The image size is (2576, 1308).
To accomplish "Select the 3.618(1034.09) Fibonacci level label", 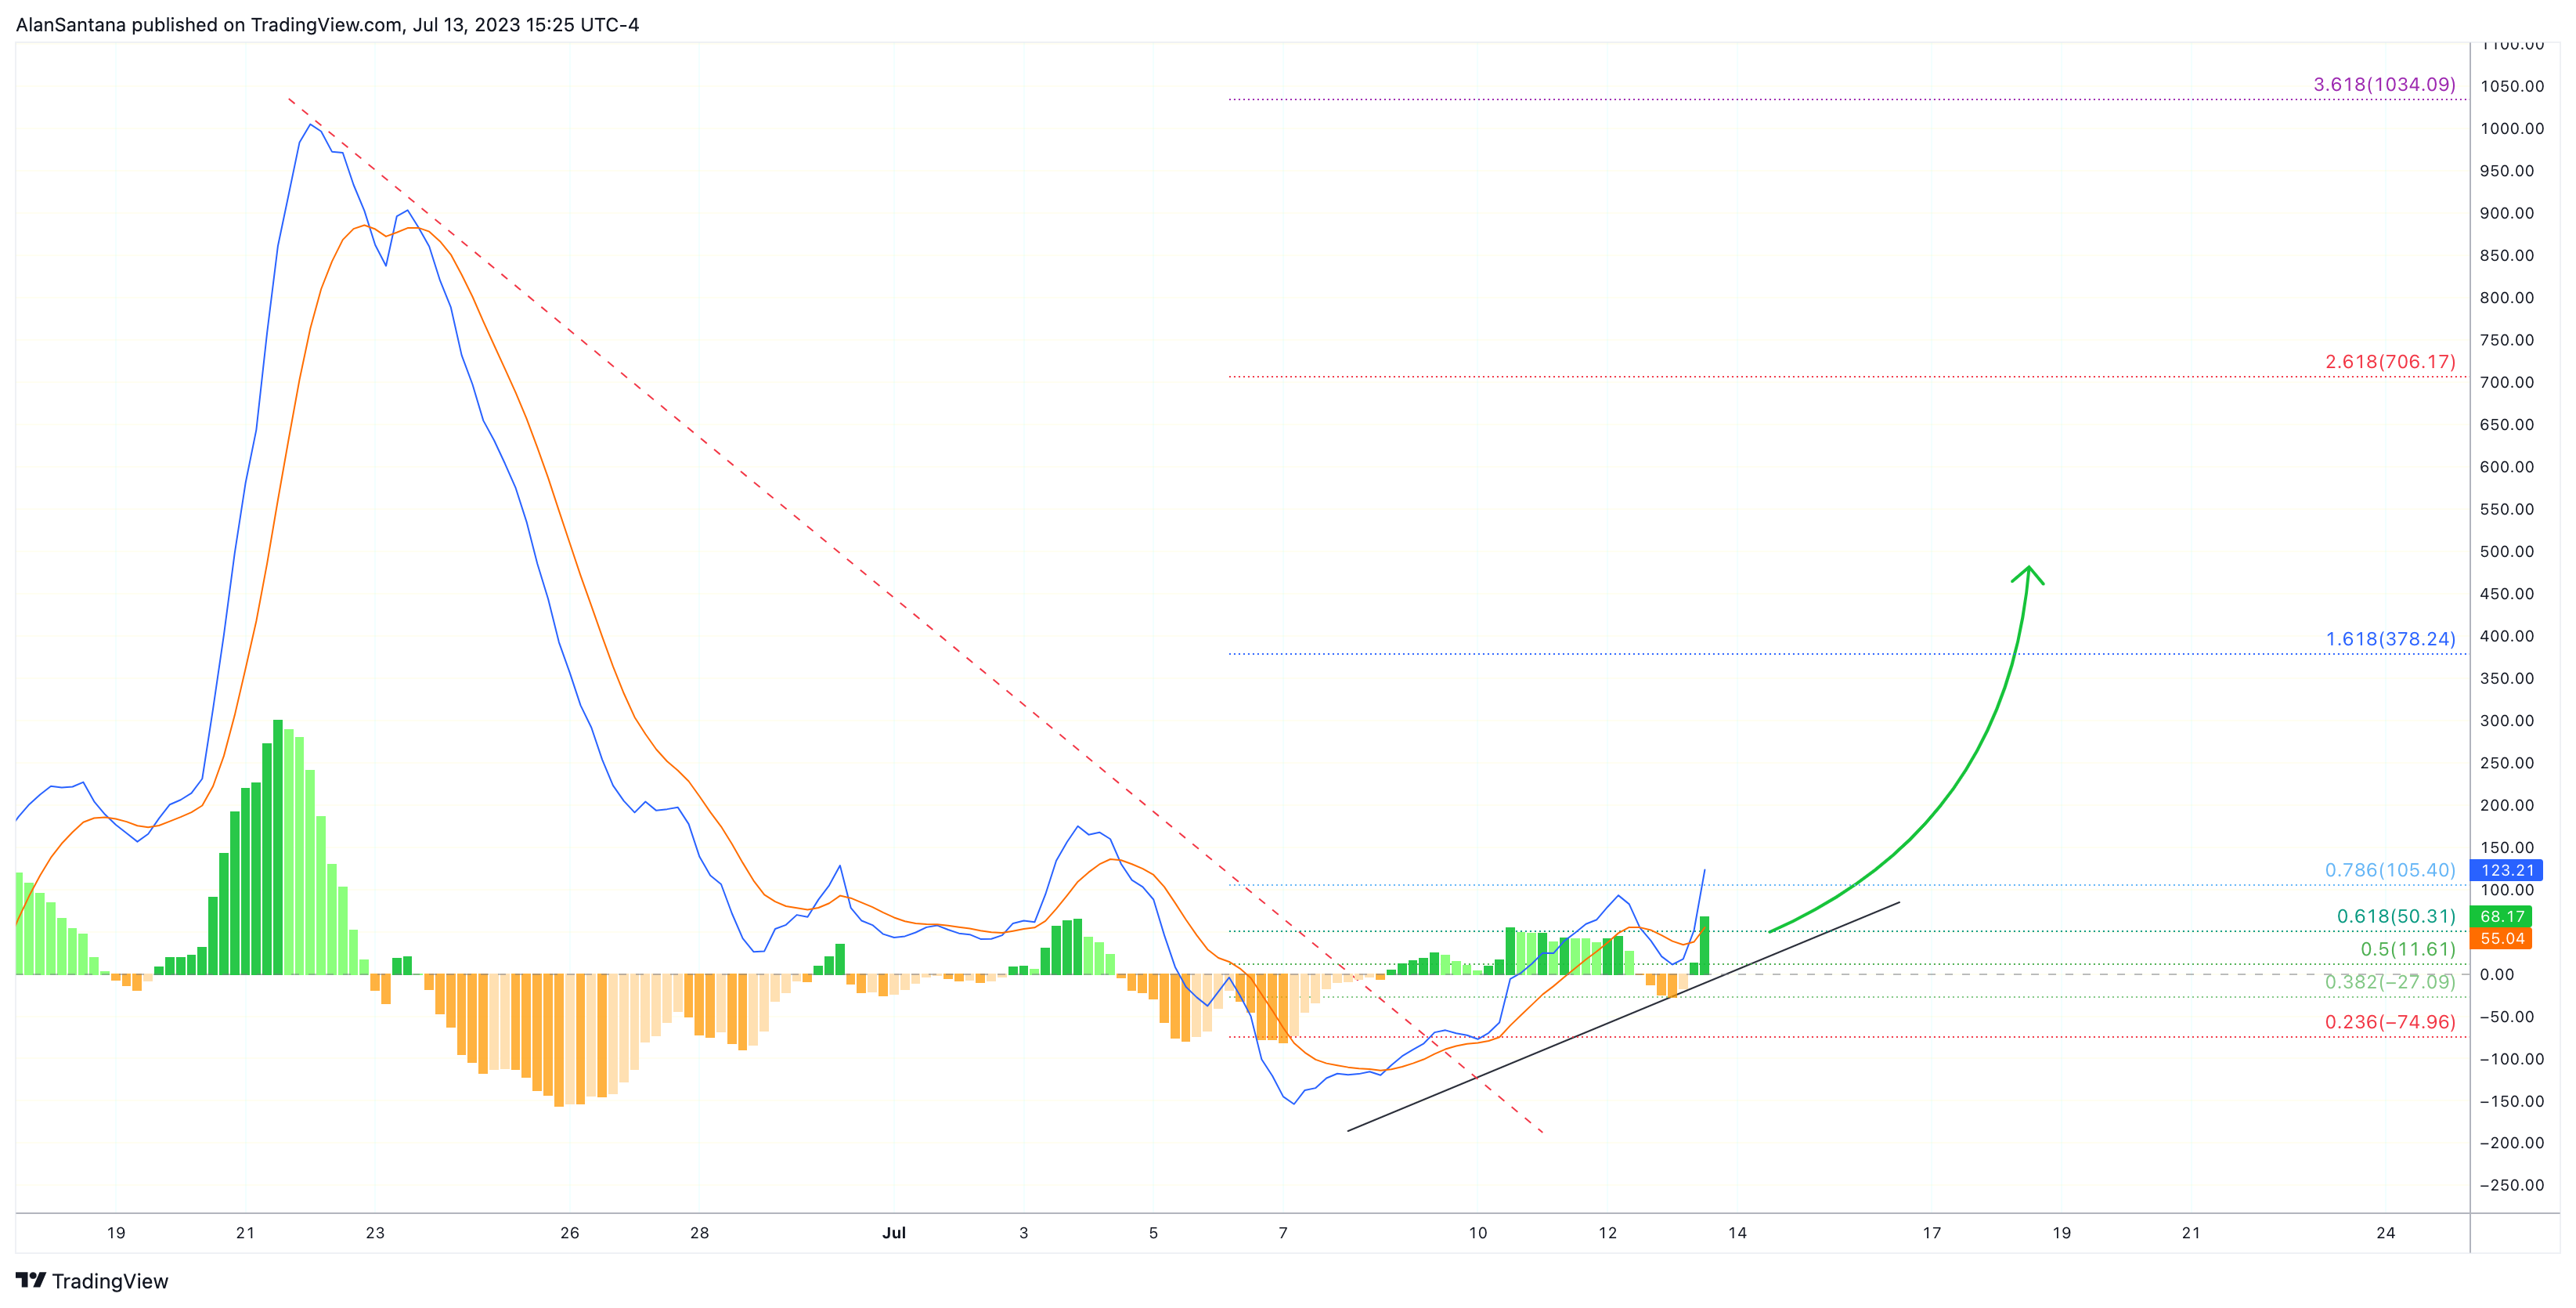I will (2384, 84).
